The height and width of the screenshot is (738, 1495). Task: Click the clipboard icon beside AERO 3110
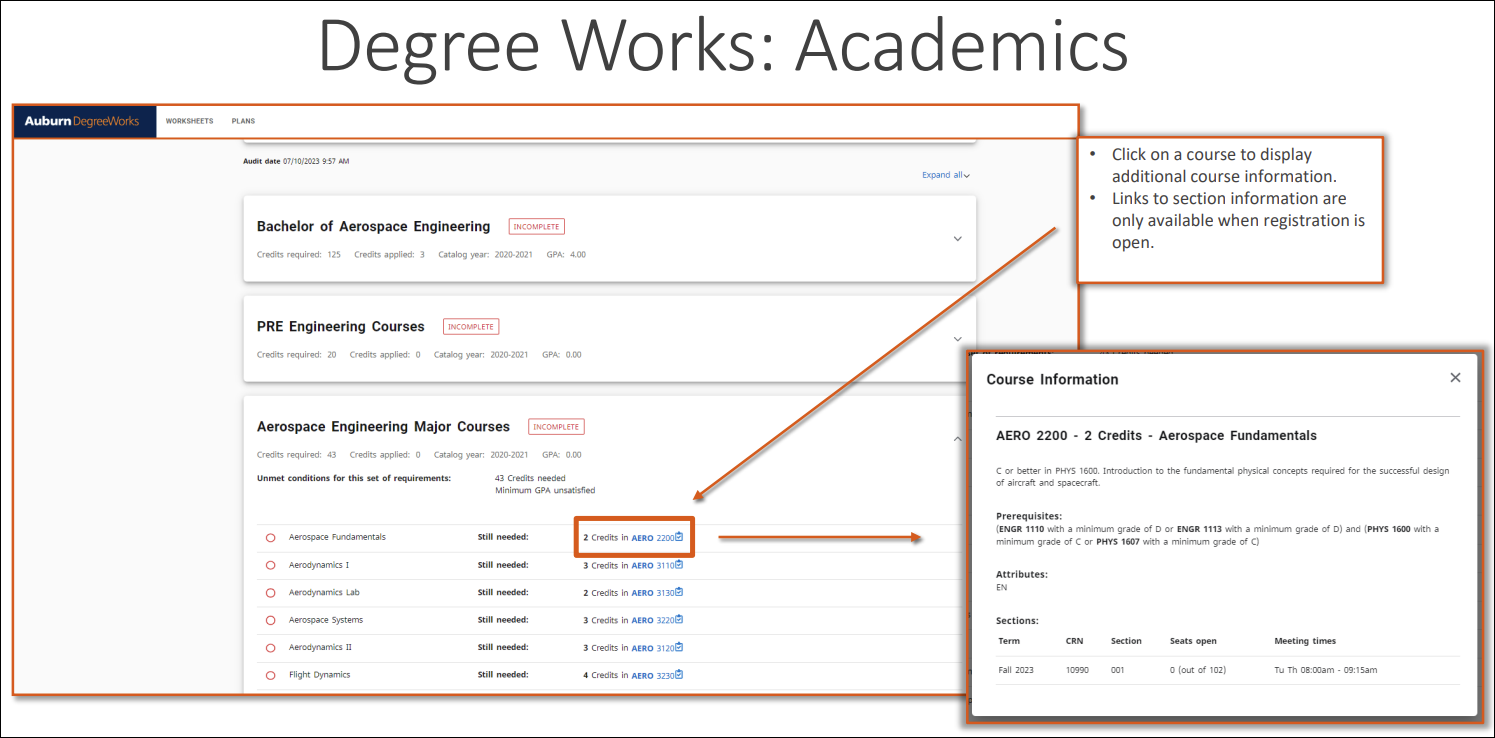[680, 565]
